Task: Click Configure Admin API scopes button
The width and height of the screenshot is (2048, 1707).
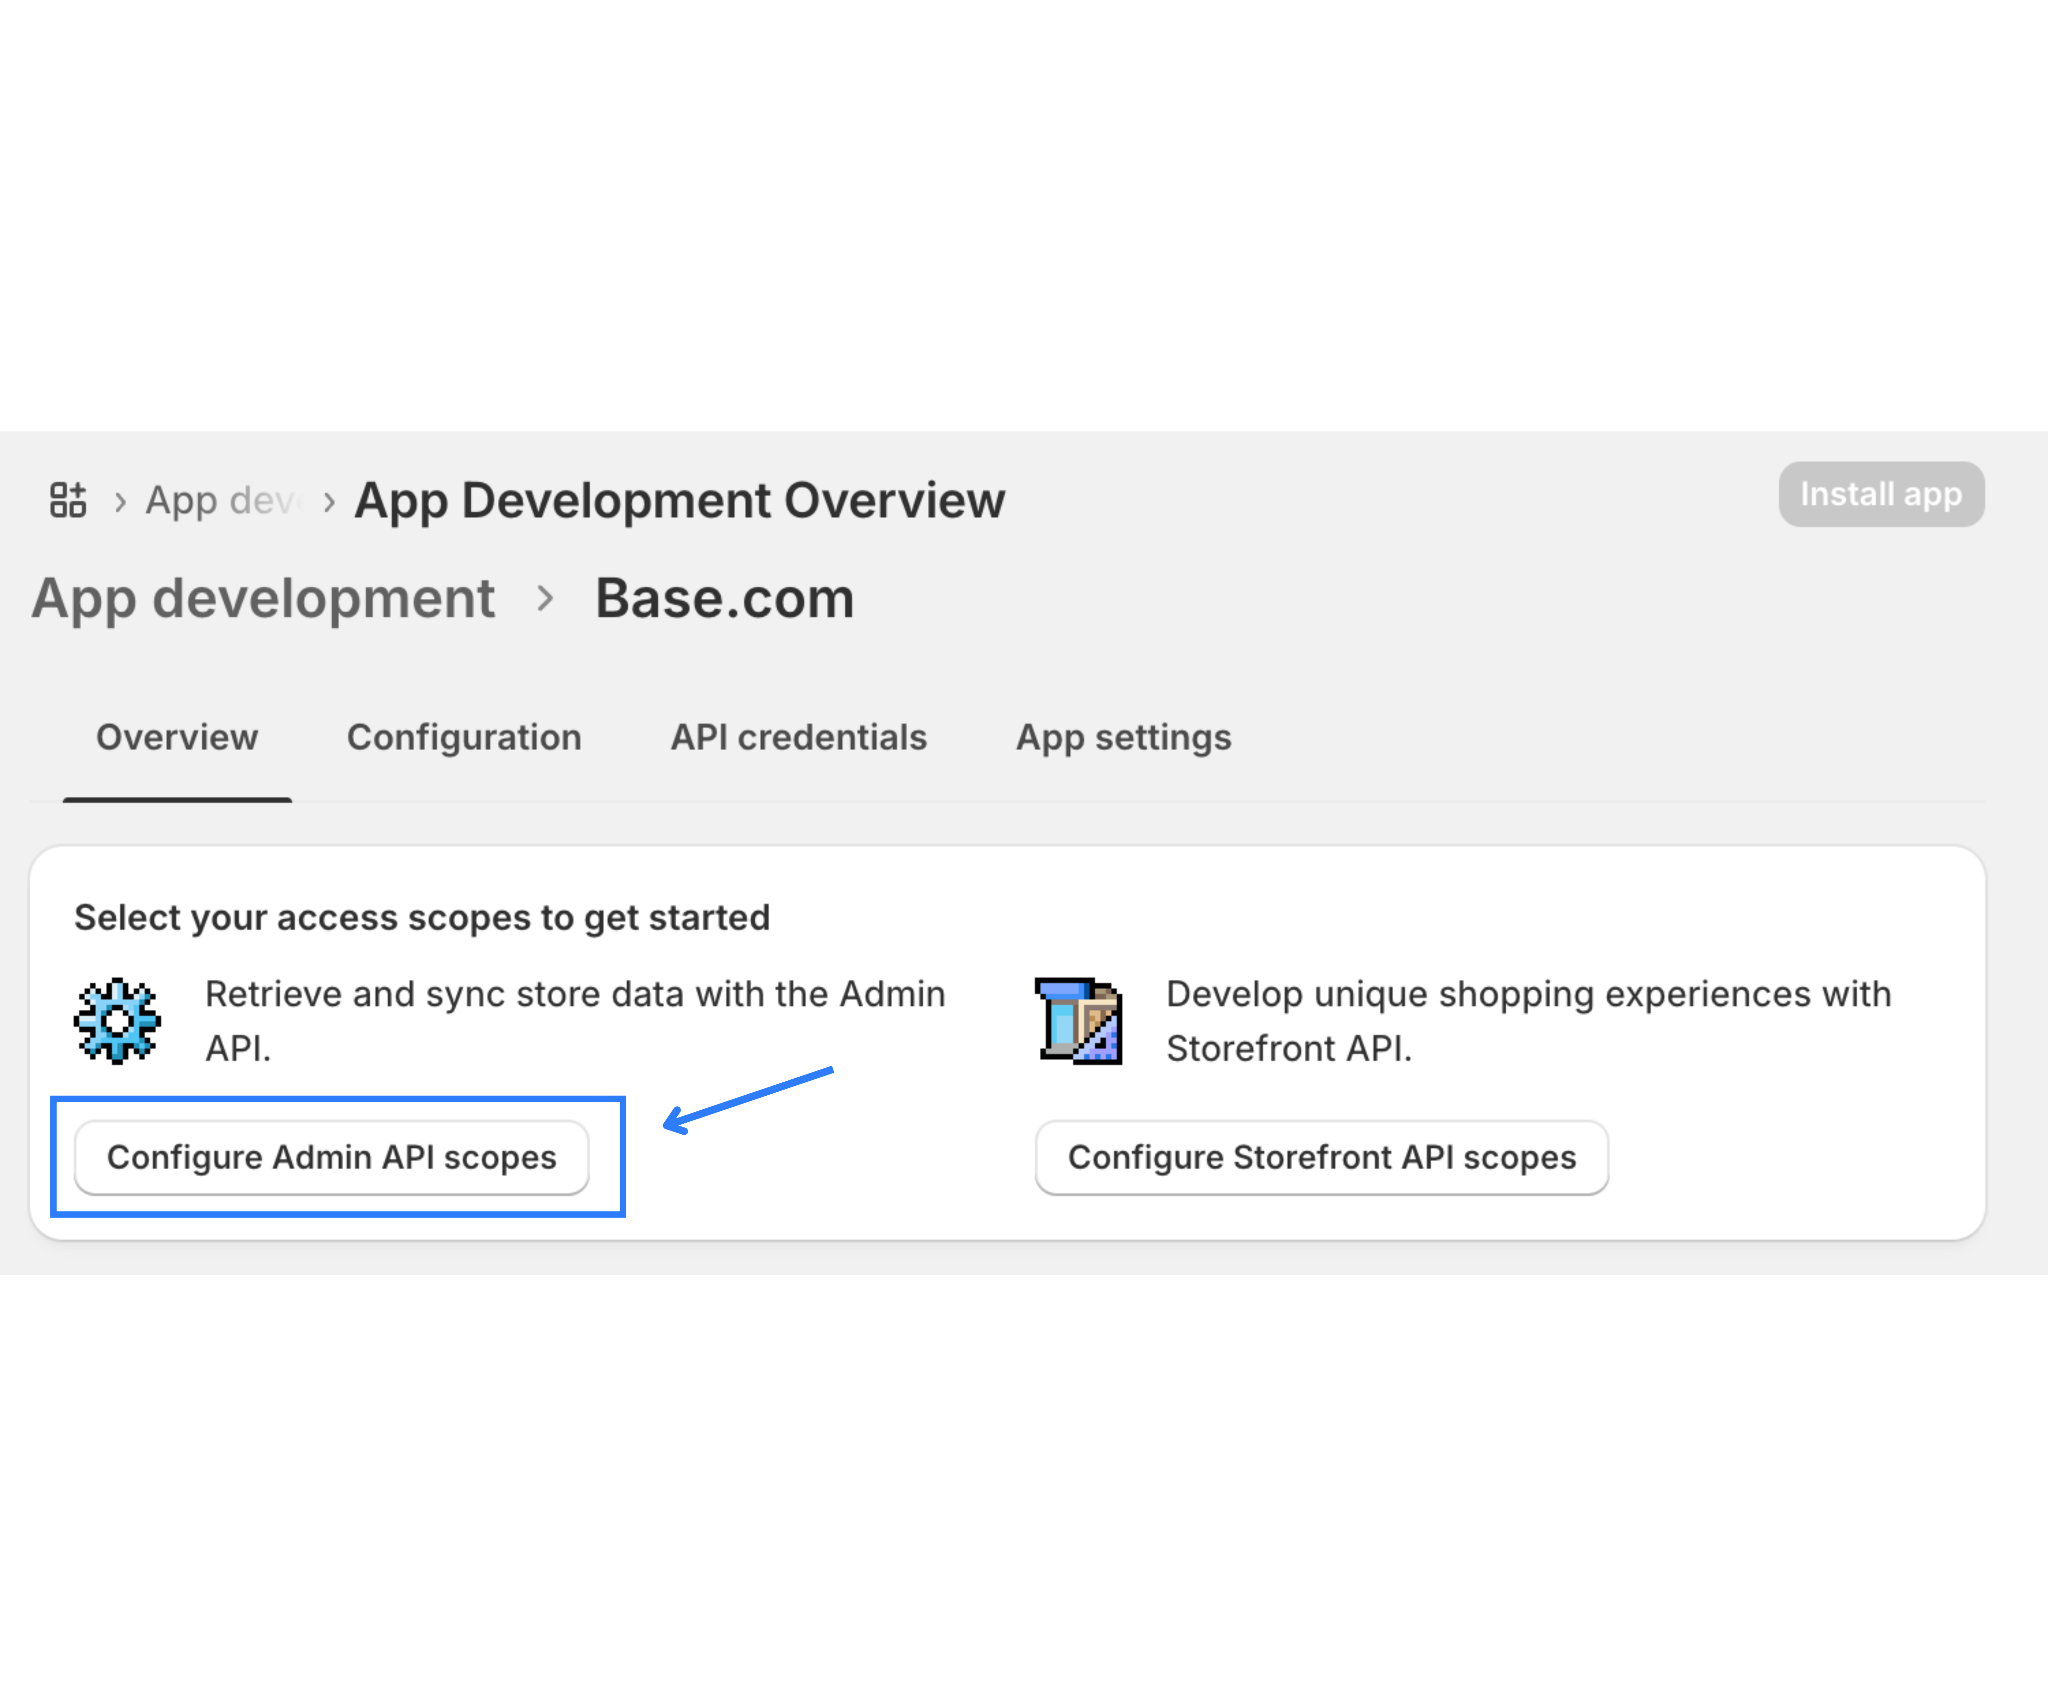Action: pos(331,1157)
